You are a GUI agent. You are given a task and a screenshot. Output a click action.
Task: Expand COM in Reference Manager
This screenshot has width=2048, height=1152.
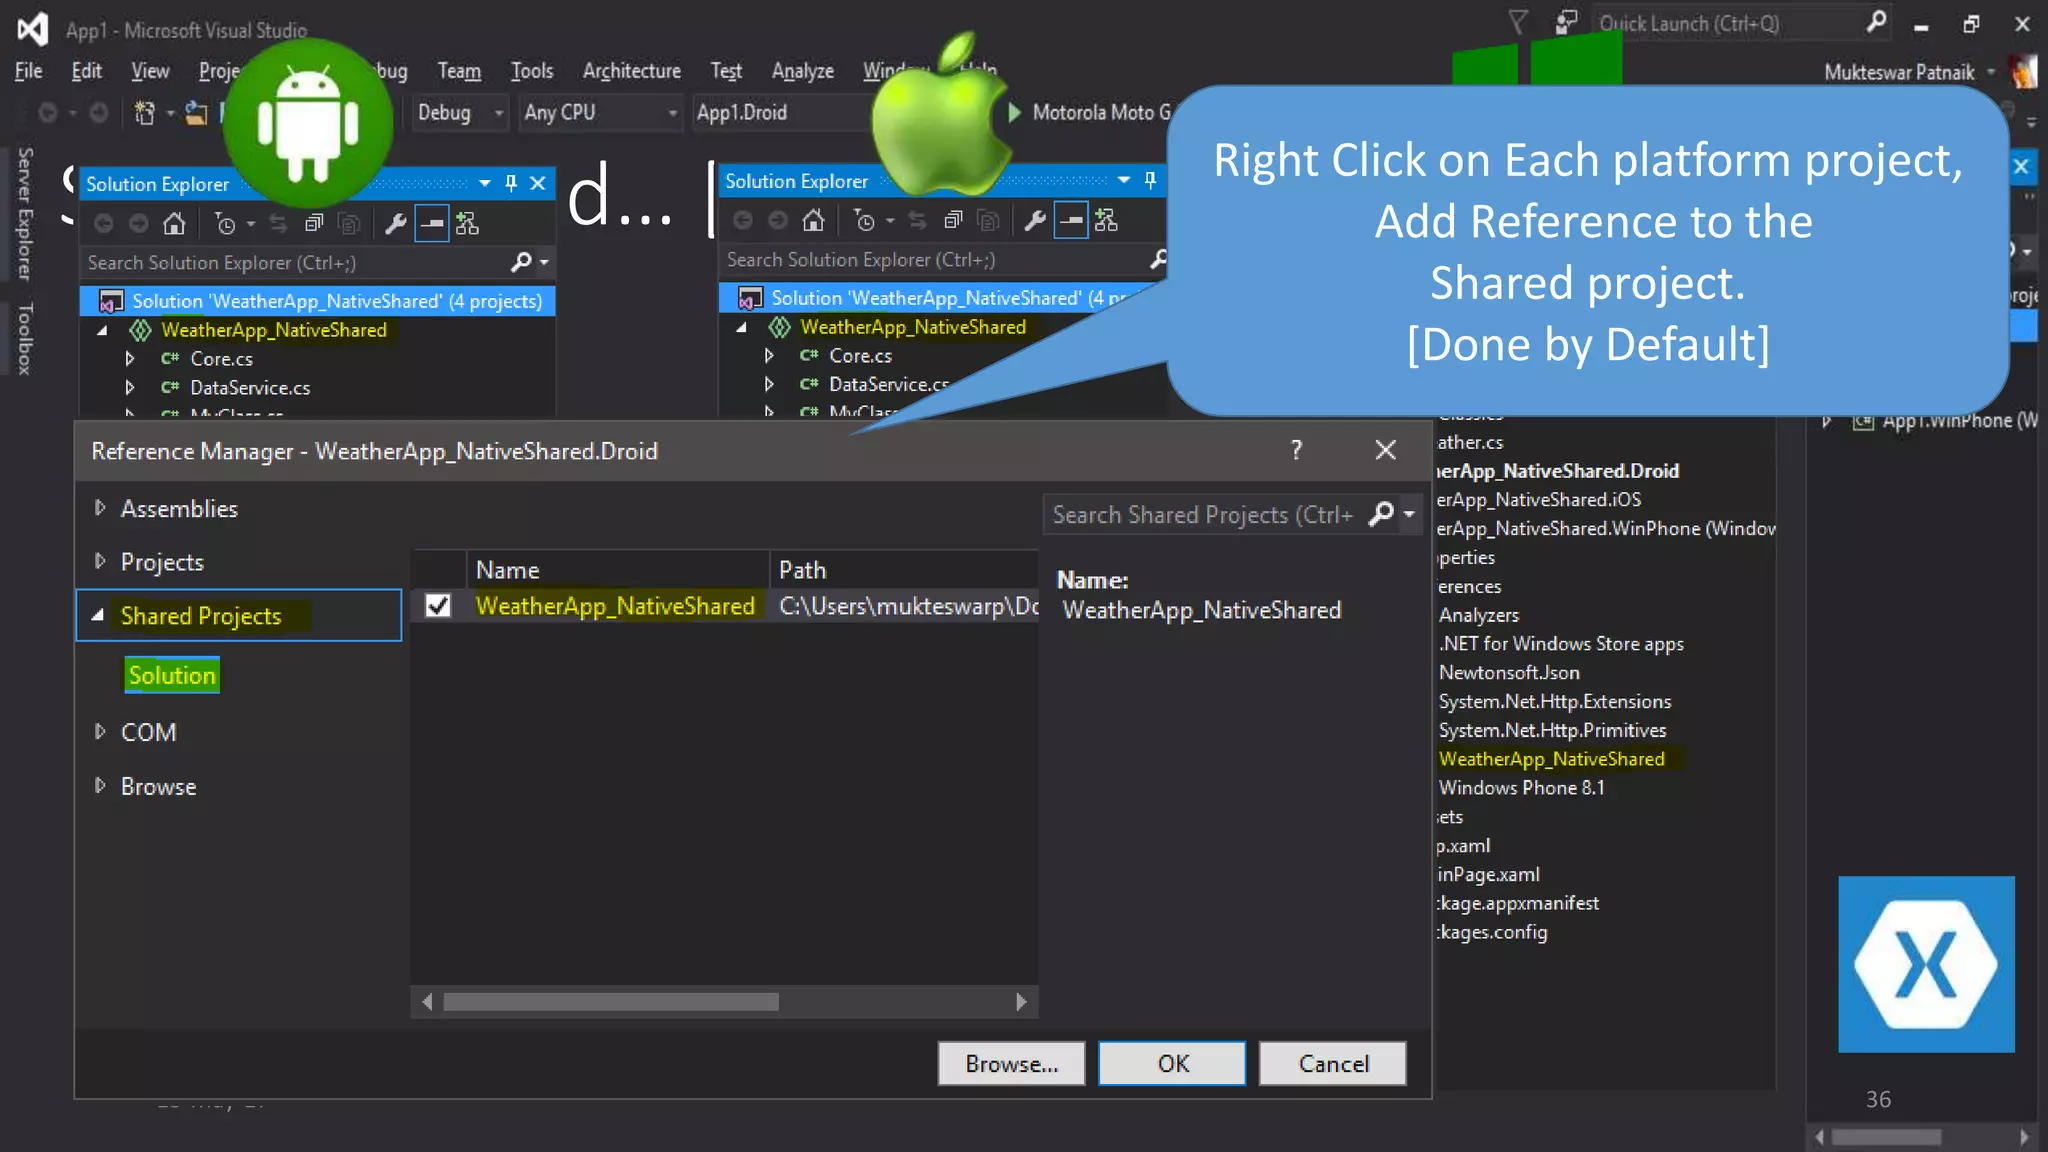click(x=99, y=731)
